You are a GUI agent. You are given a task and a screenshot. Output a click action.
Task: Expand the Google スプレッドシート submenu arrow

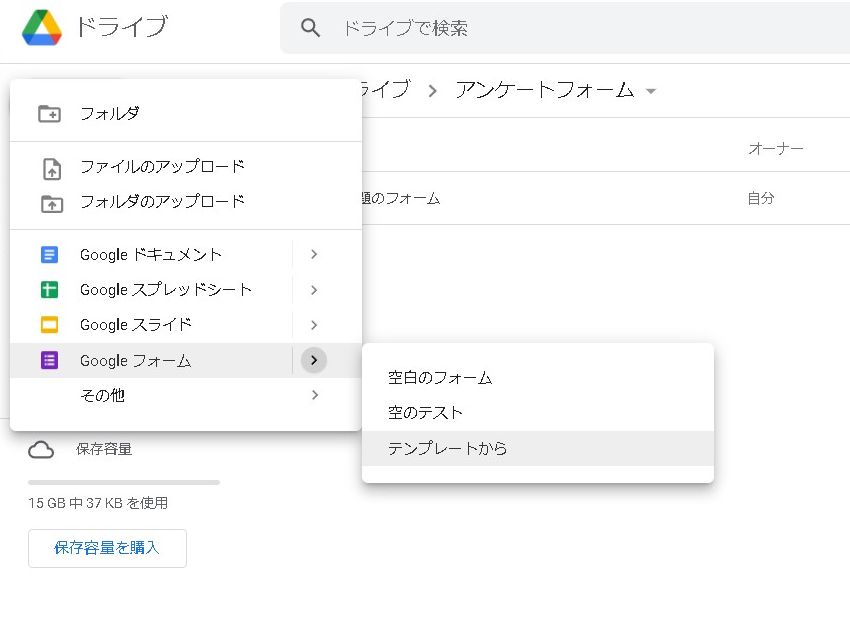(314, 290)
